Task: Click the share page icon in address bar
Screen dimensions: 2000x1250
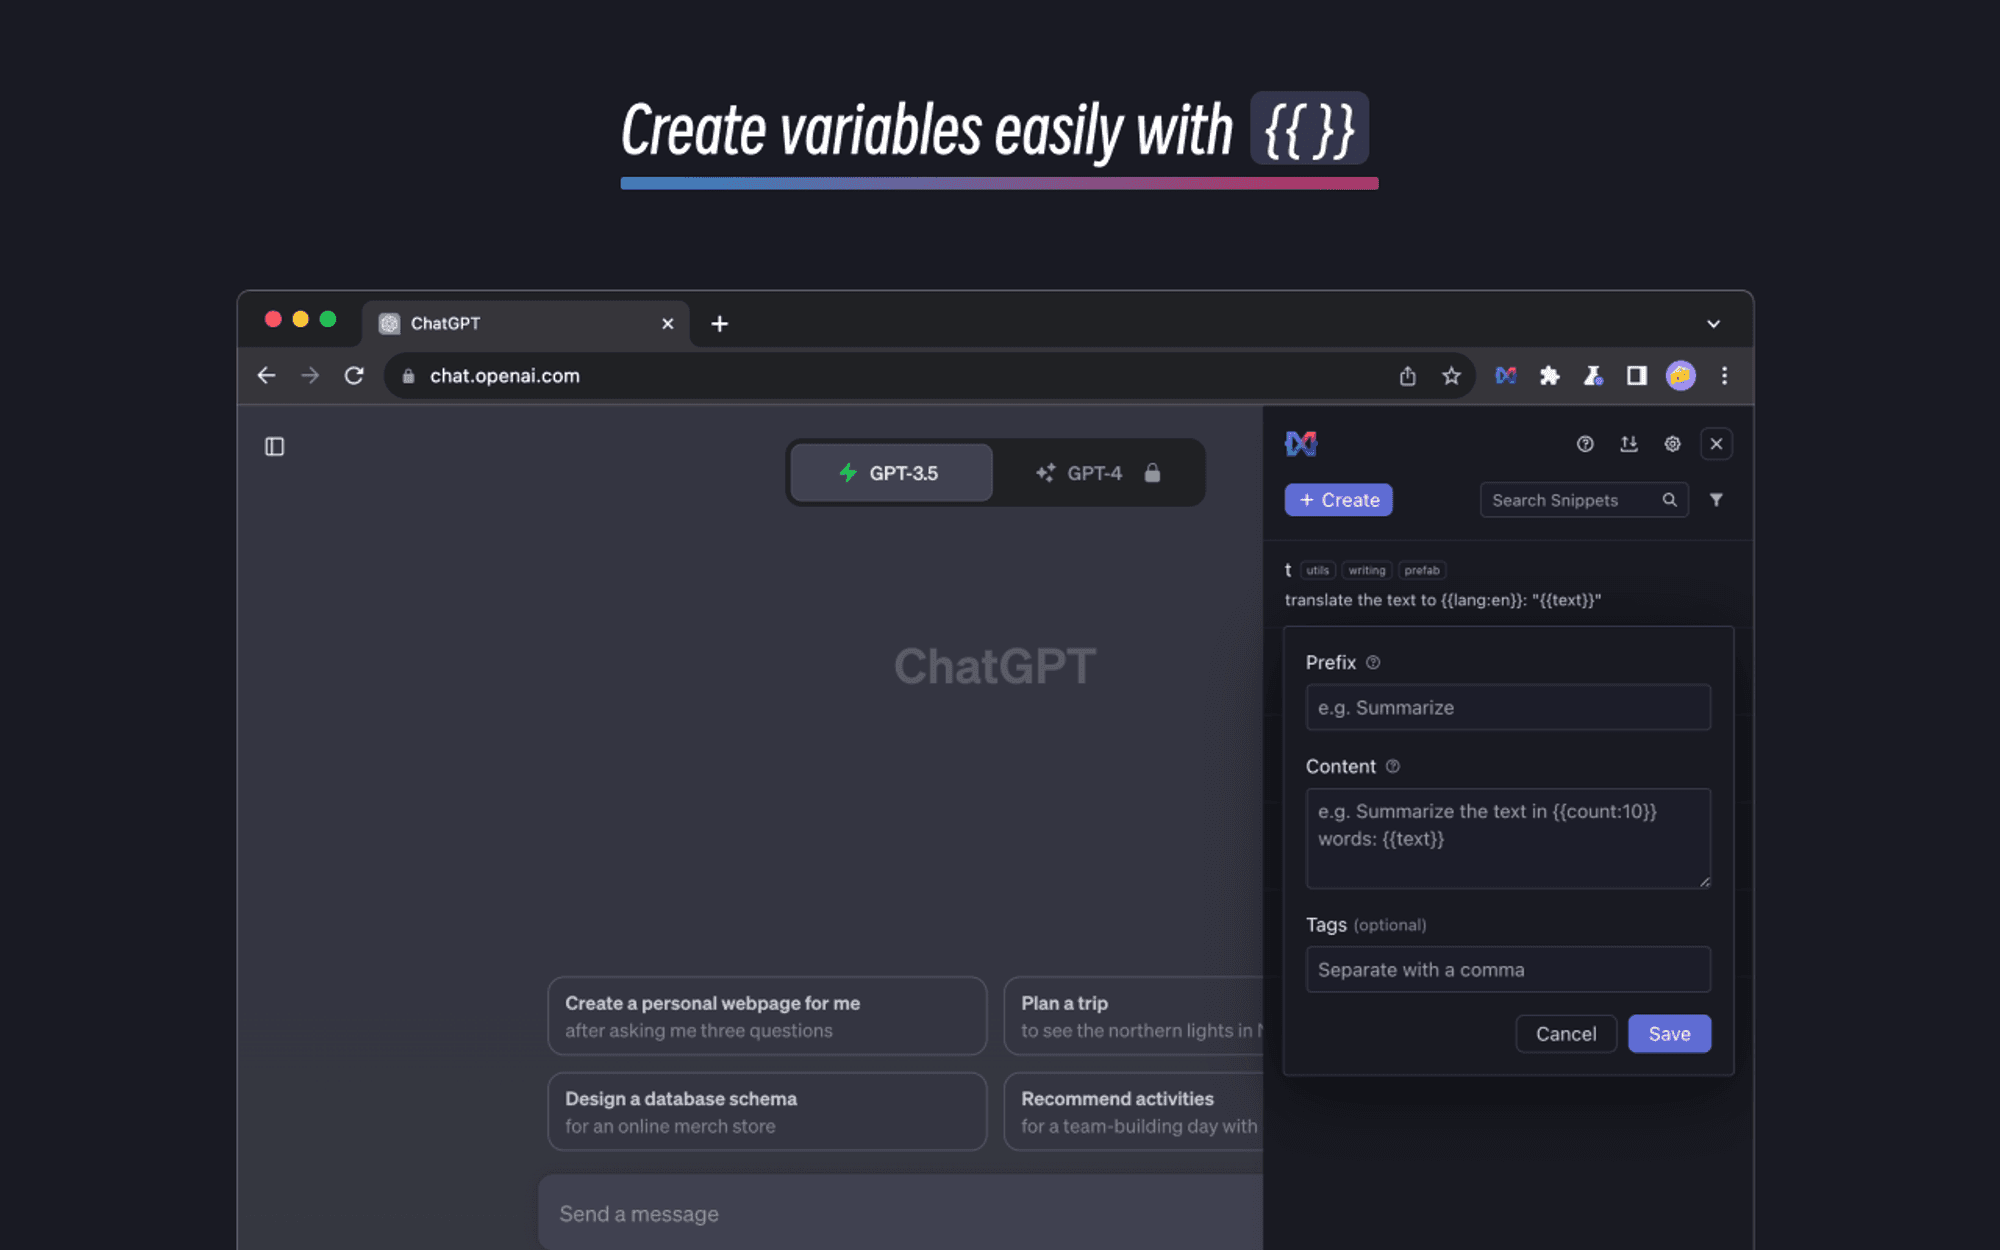Action: 1408,376
